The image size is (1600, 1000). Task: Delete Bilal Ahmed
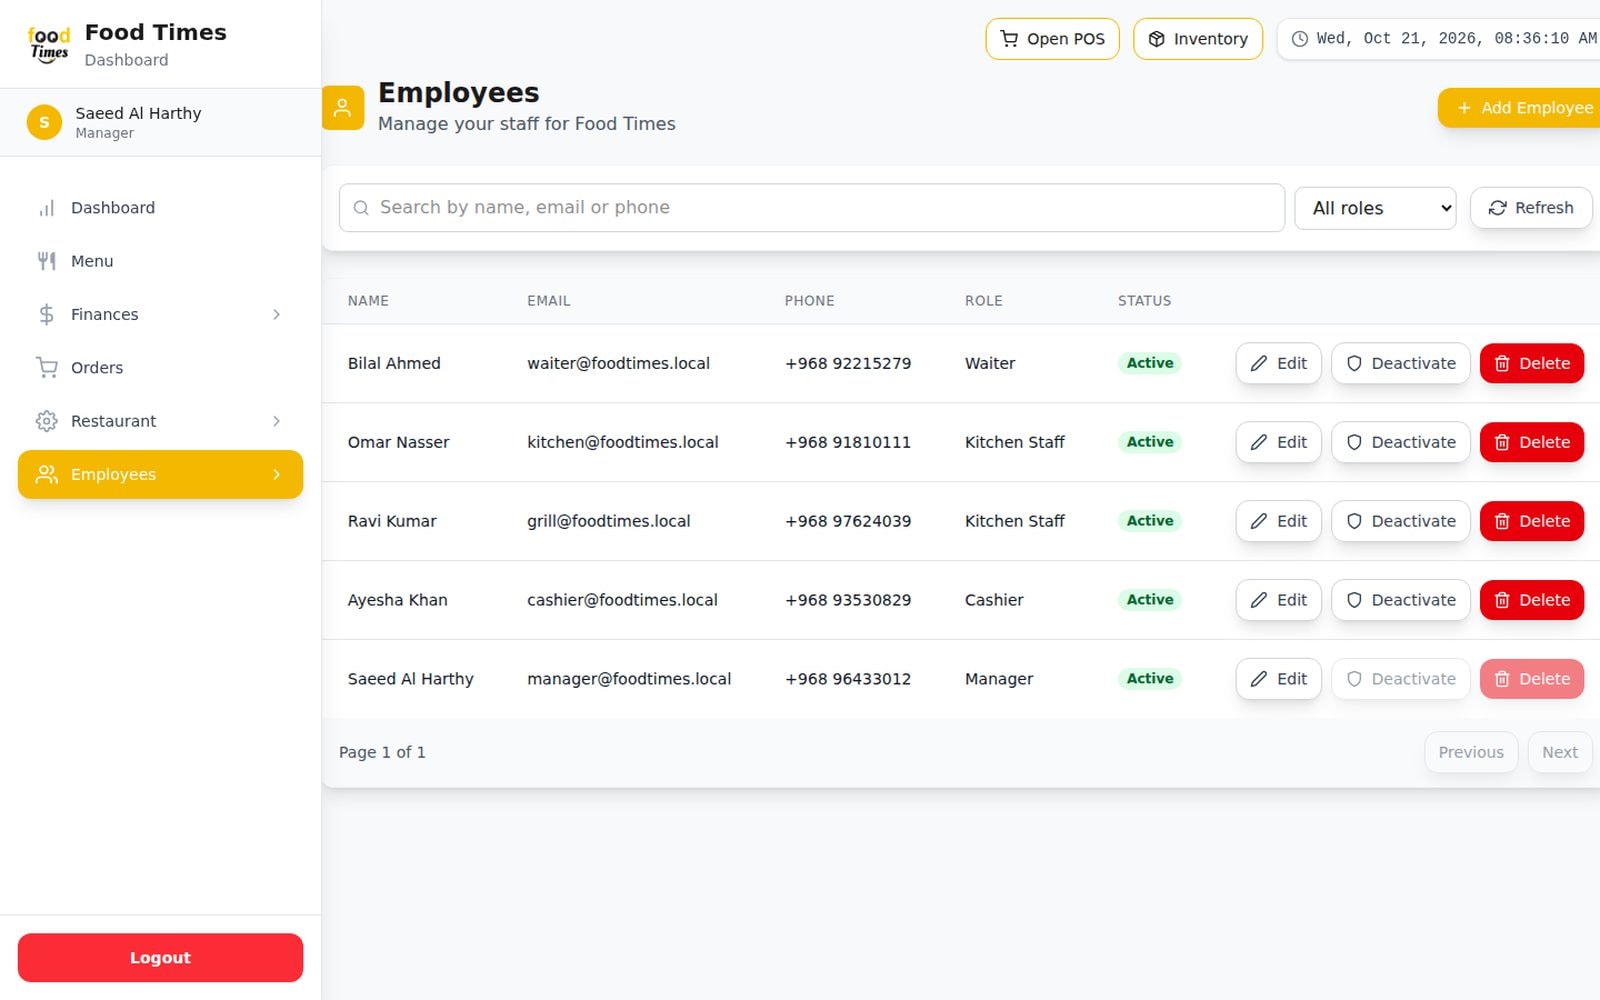point(1532,363)
